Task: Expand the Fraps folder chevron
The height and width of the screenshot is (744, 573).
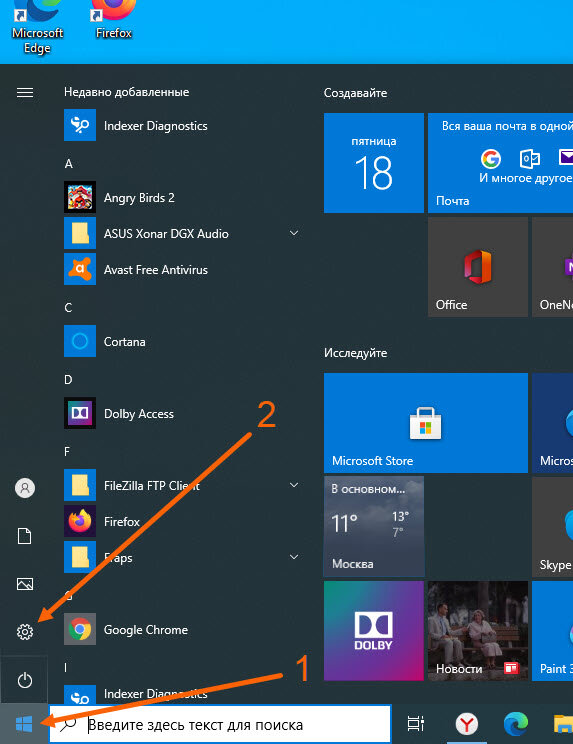Action: click(294, 557)
